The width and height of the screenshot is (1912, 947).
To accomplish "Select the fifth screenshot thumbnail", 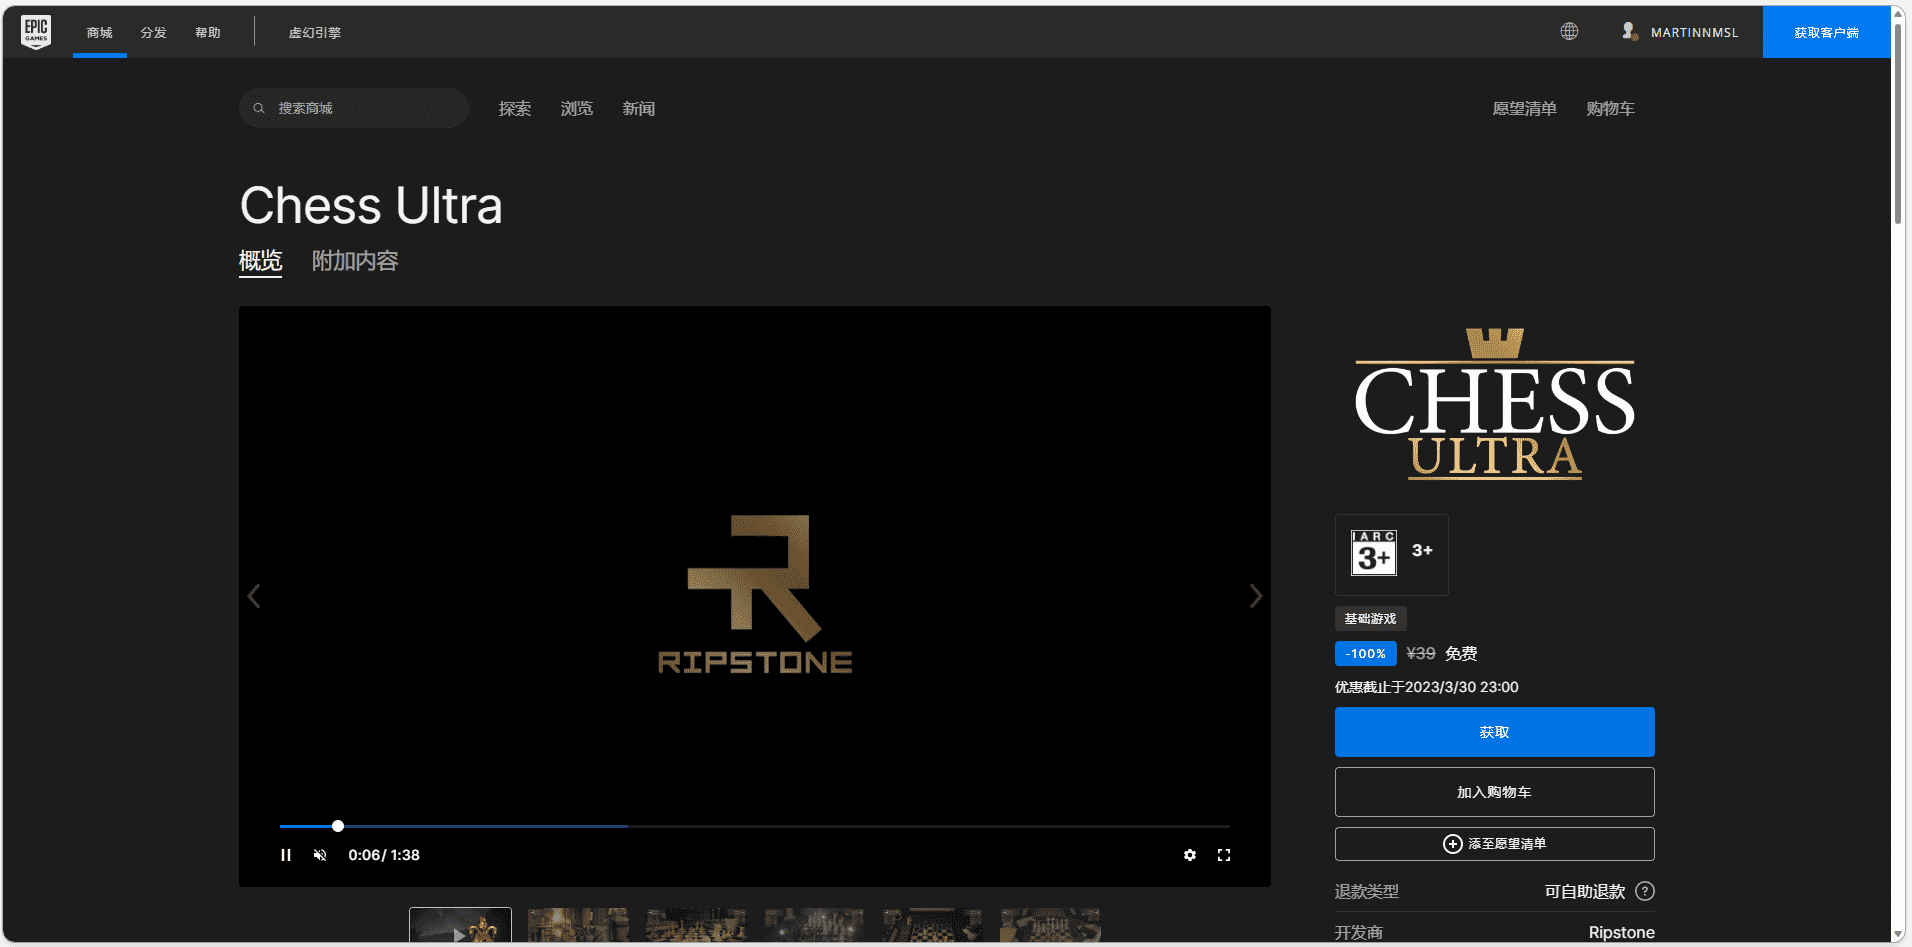I will click(x=932, y=925).
